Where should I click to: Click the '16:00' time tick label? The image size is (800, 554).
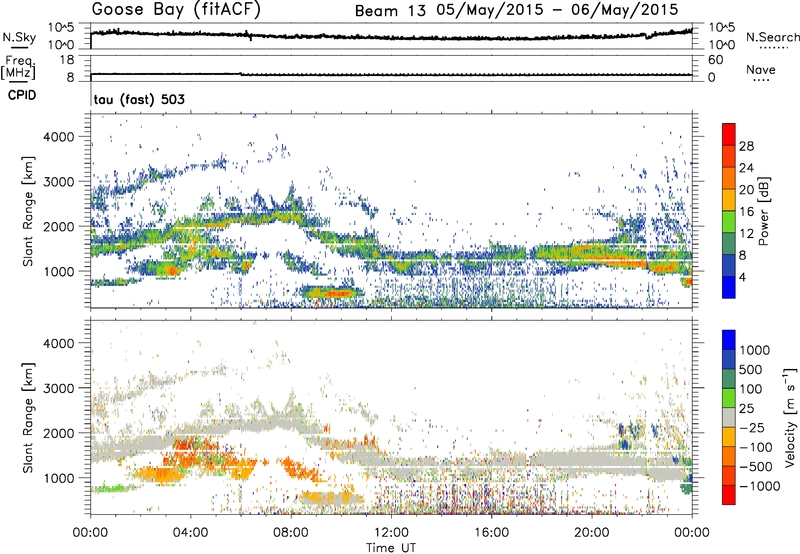pos(491,533)
